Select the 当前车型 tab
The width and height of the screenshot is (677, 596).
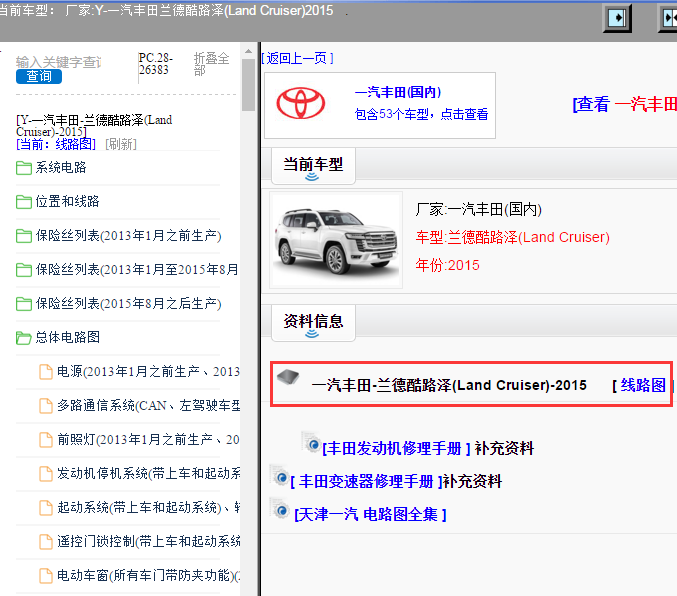(313, 166)
